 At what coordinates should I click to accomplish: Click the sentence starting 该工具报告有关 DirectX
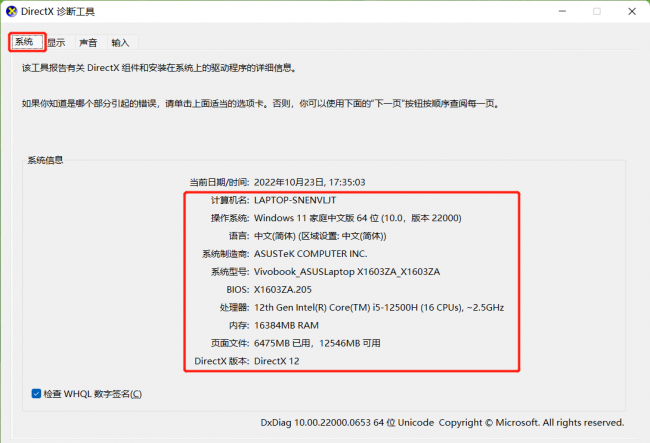pyautogui.click(x=160, y=68)
